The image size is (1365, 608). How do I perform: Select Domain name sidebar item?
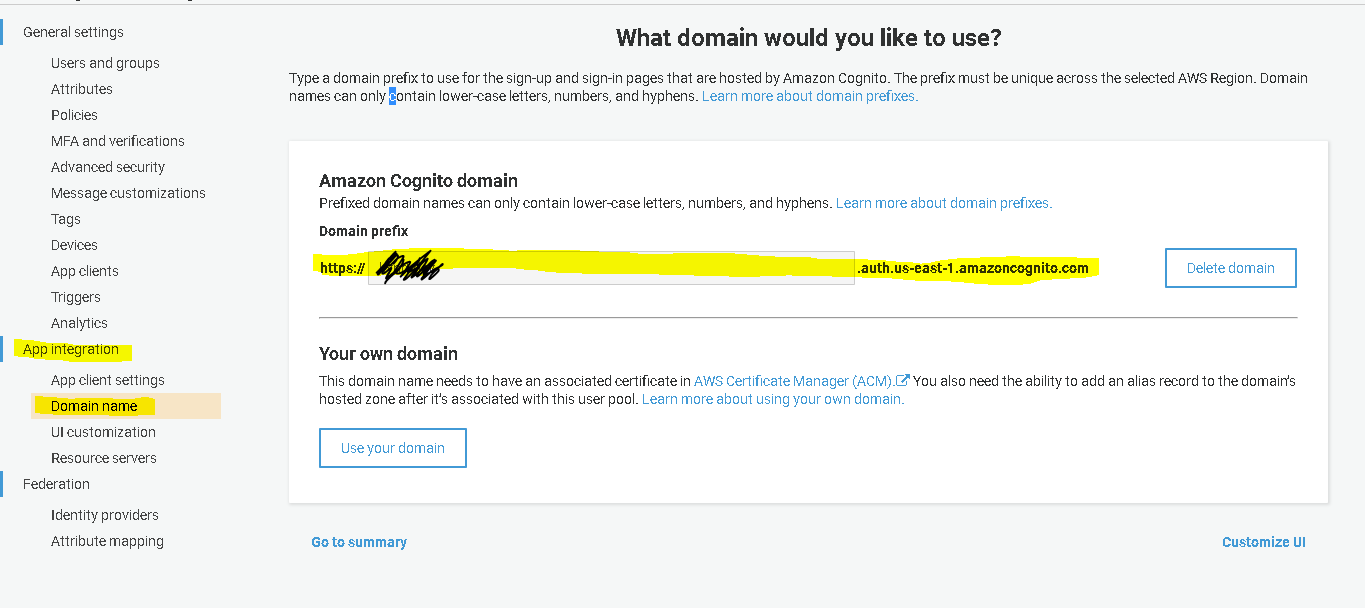(x=94, y=406)
